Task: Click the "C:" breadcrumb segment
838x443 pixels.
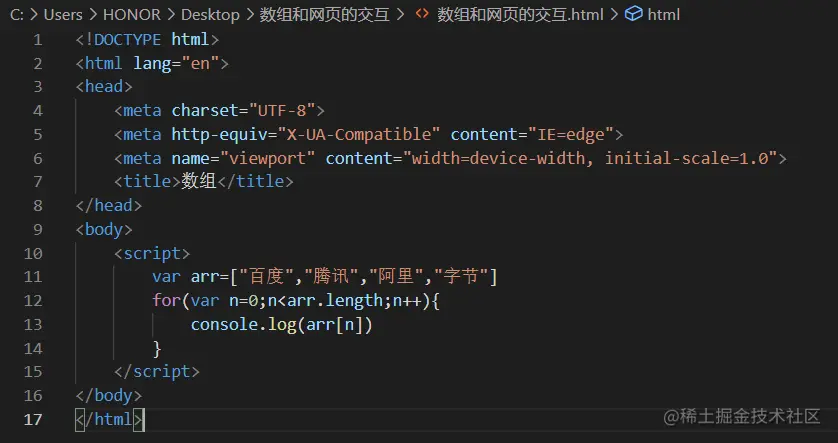Action: pos(17,15)
